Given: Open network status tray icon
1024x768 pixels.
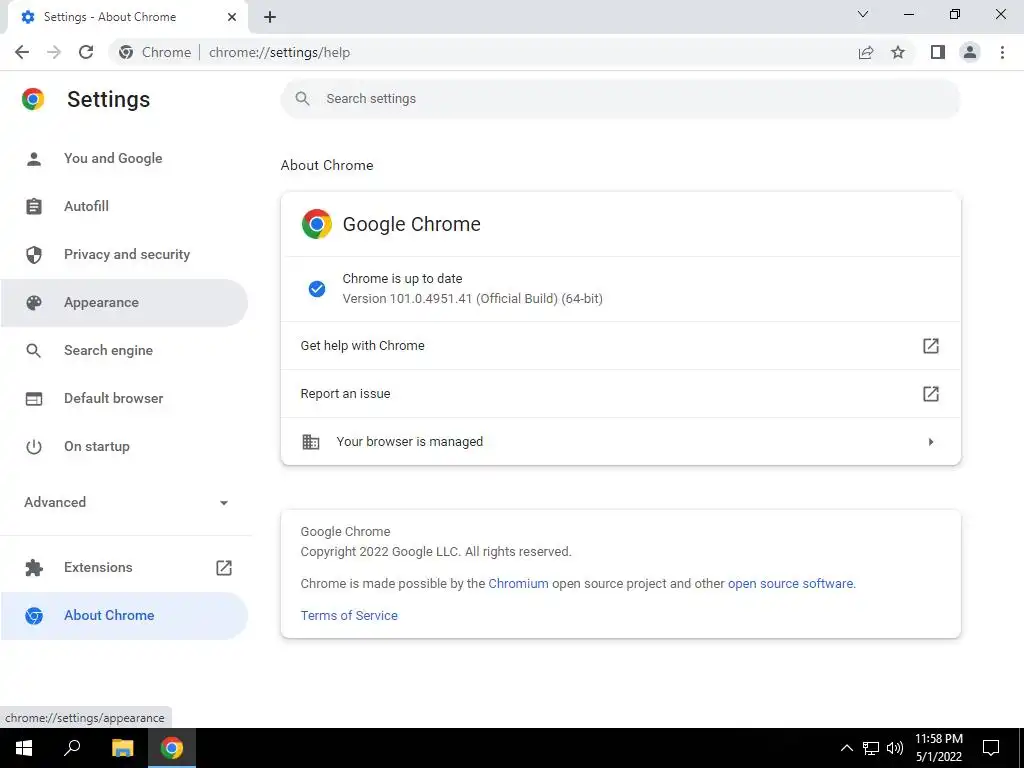Looking at the screenshot, I should click(x=871, y=748).
